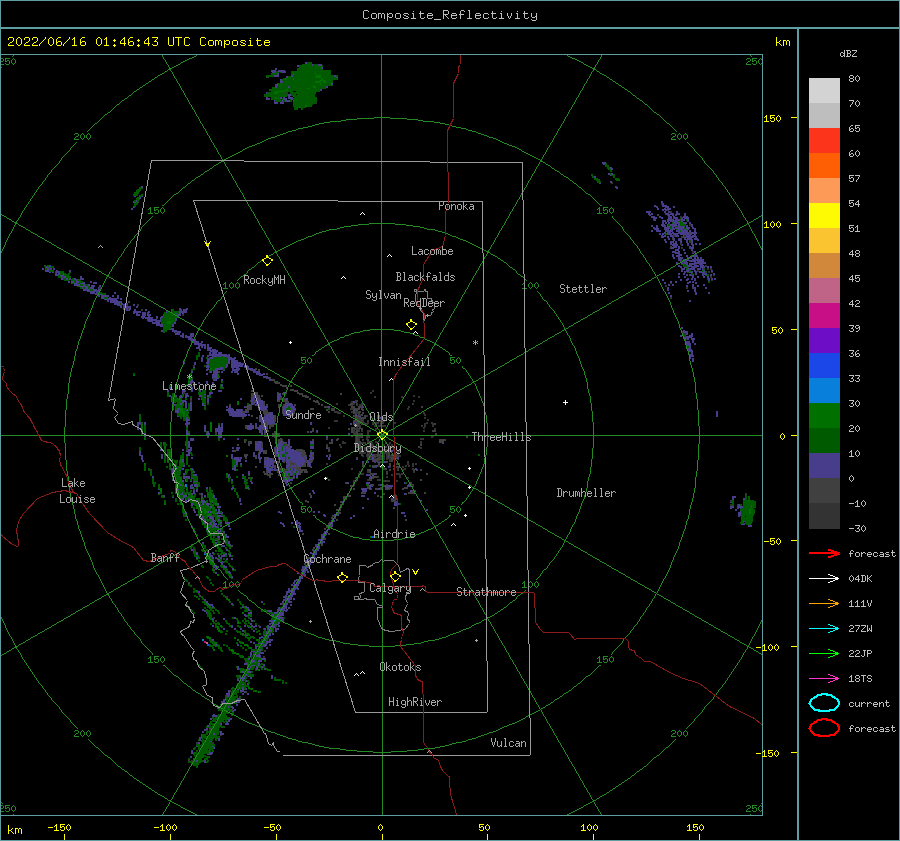Click the magenta 18TS arrow icon
Viewport: 900px width, 841px height.
824,679
